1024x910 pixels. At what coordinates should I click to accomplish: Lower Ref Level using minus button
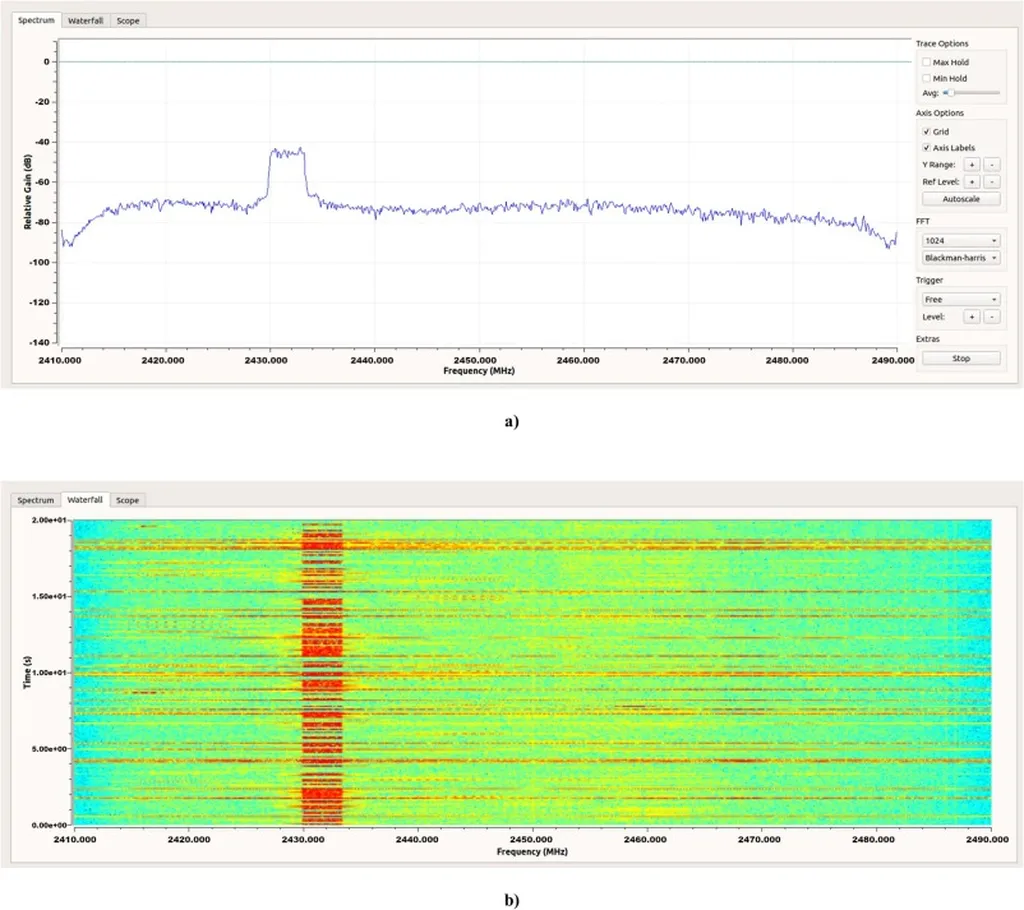(991, 182)
